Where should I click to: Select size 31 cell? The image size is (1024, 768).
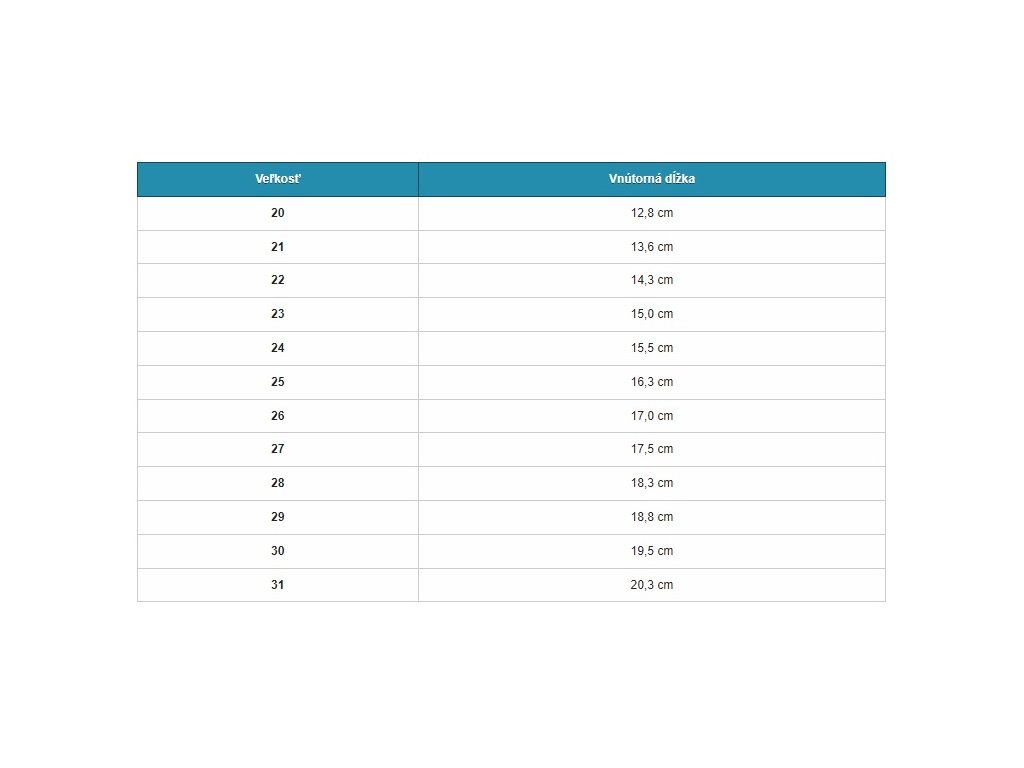coord(278,585)
